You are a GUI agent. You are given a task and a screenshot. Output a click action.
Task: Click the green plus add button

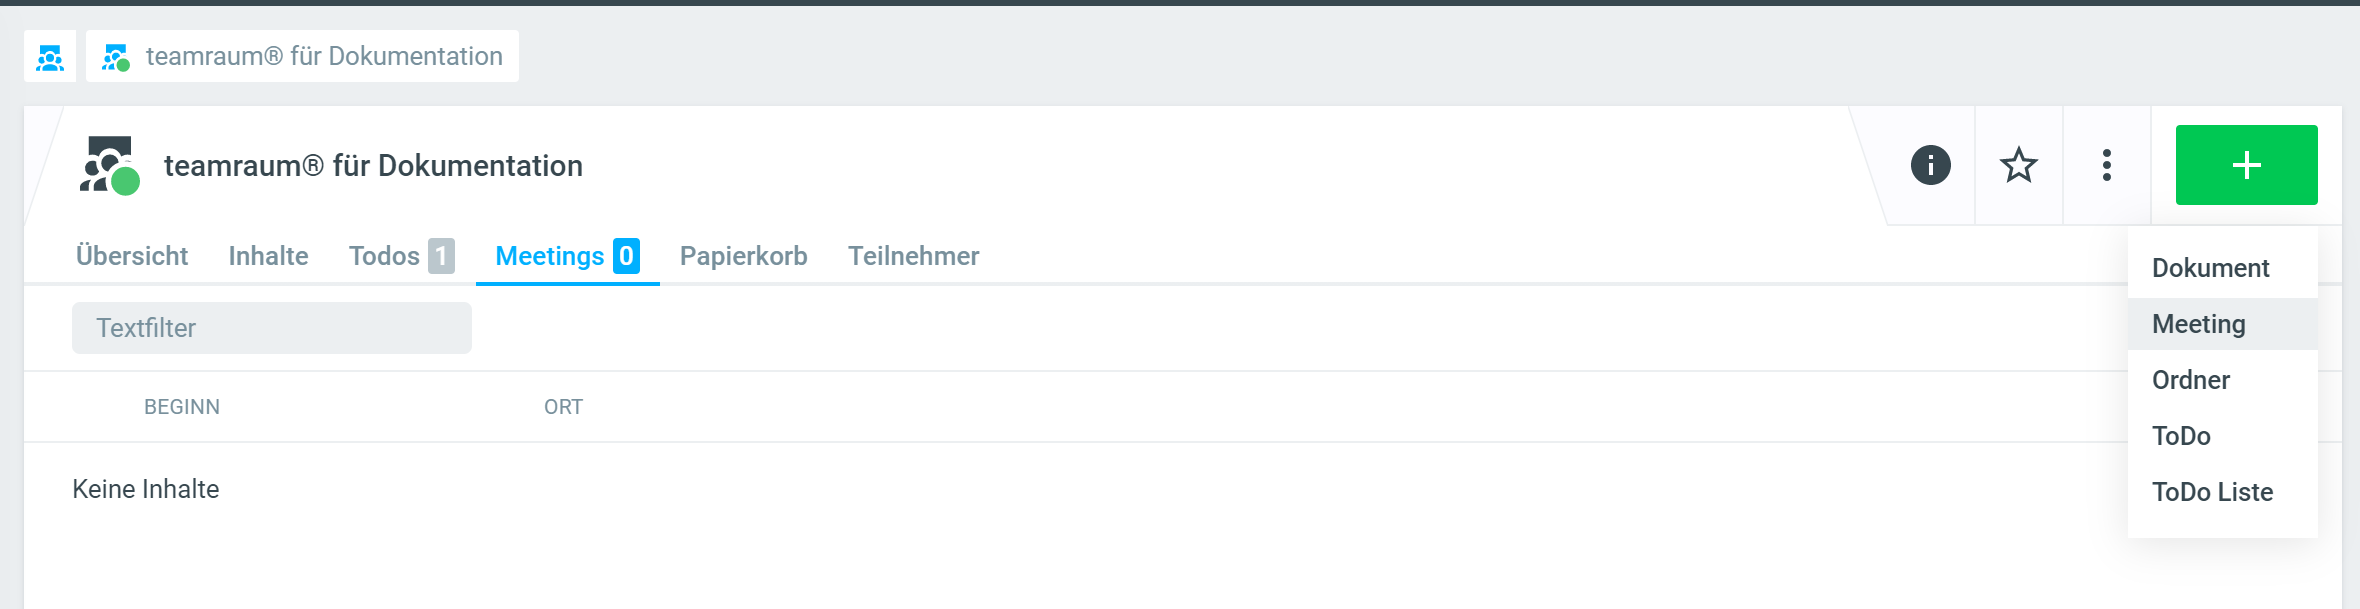coord(2246,166)
